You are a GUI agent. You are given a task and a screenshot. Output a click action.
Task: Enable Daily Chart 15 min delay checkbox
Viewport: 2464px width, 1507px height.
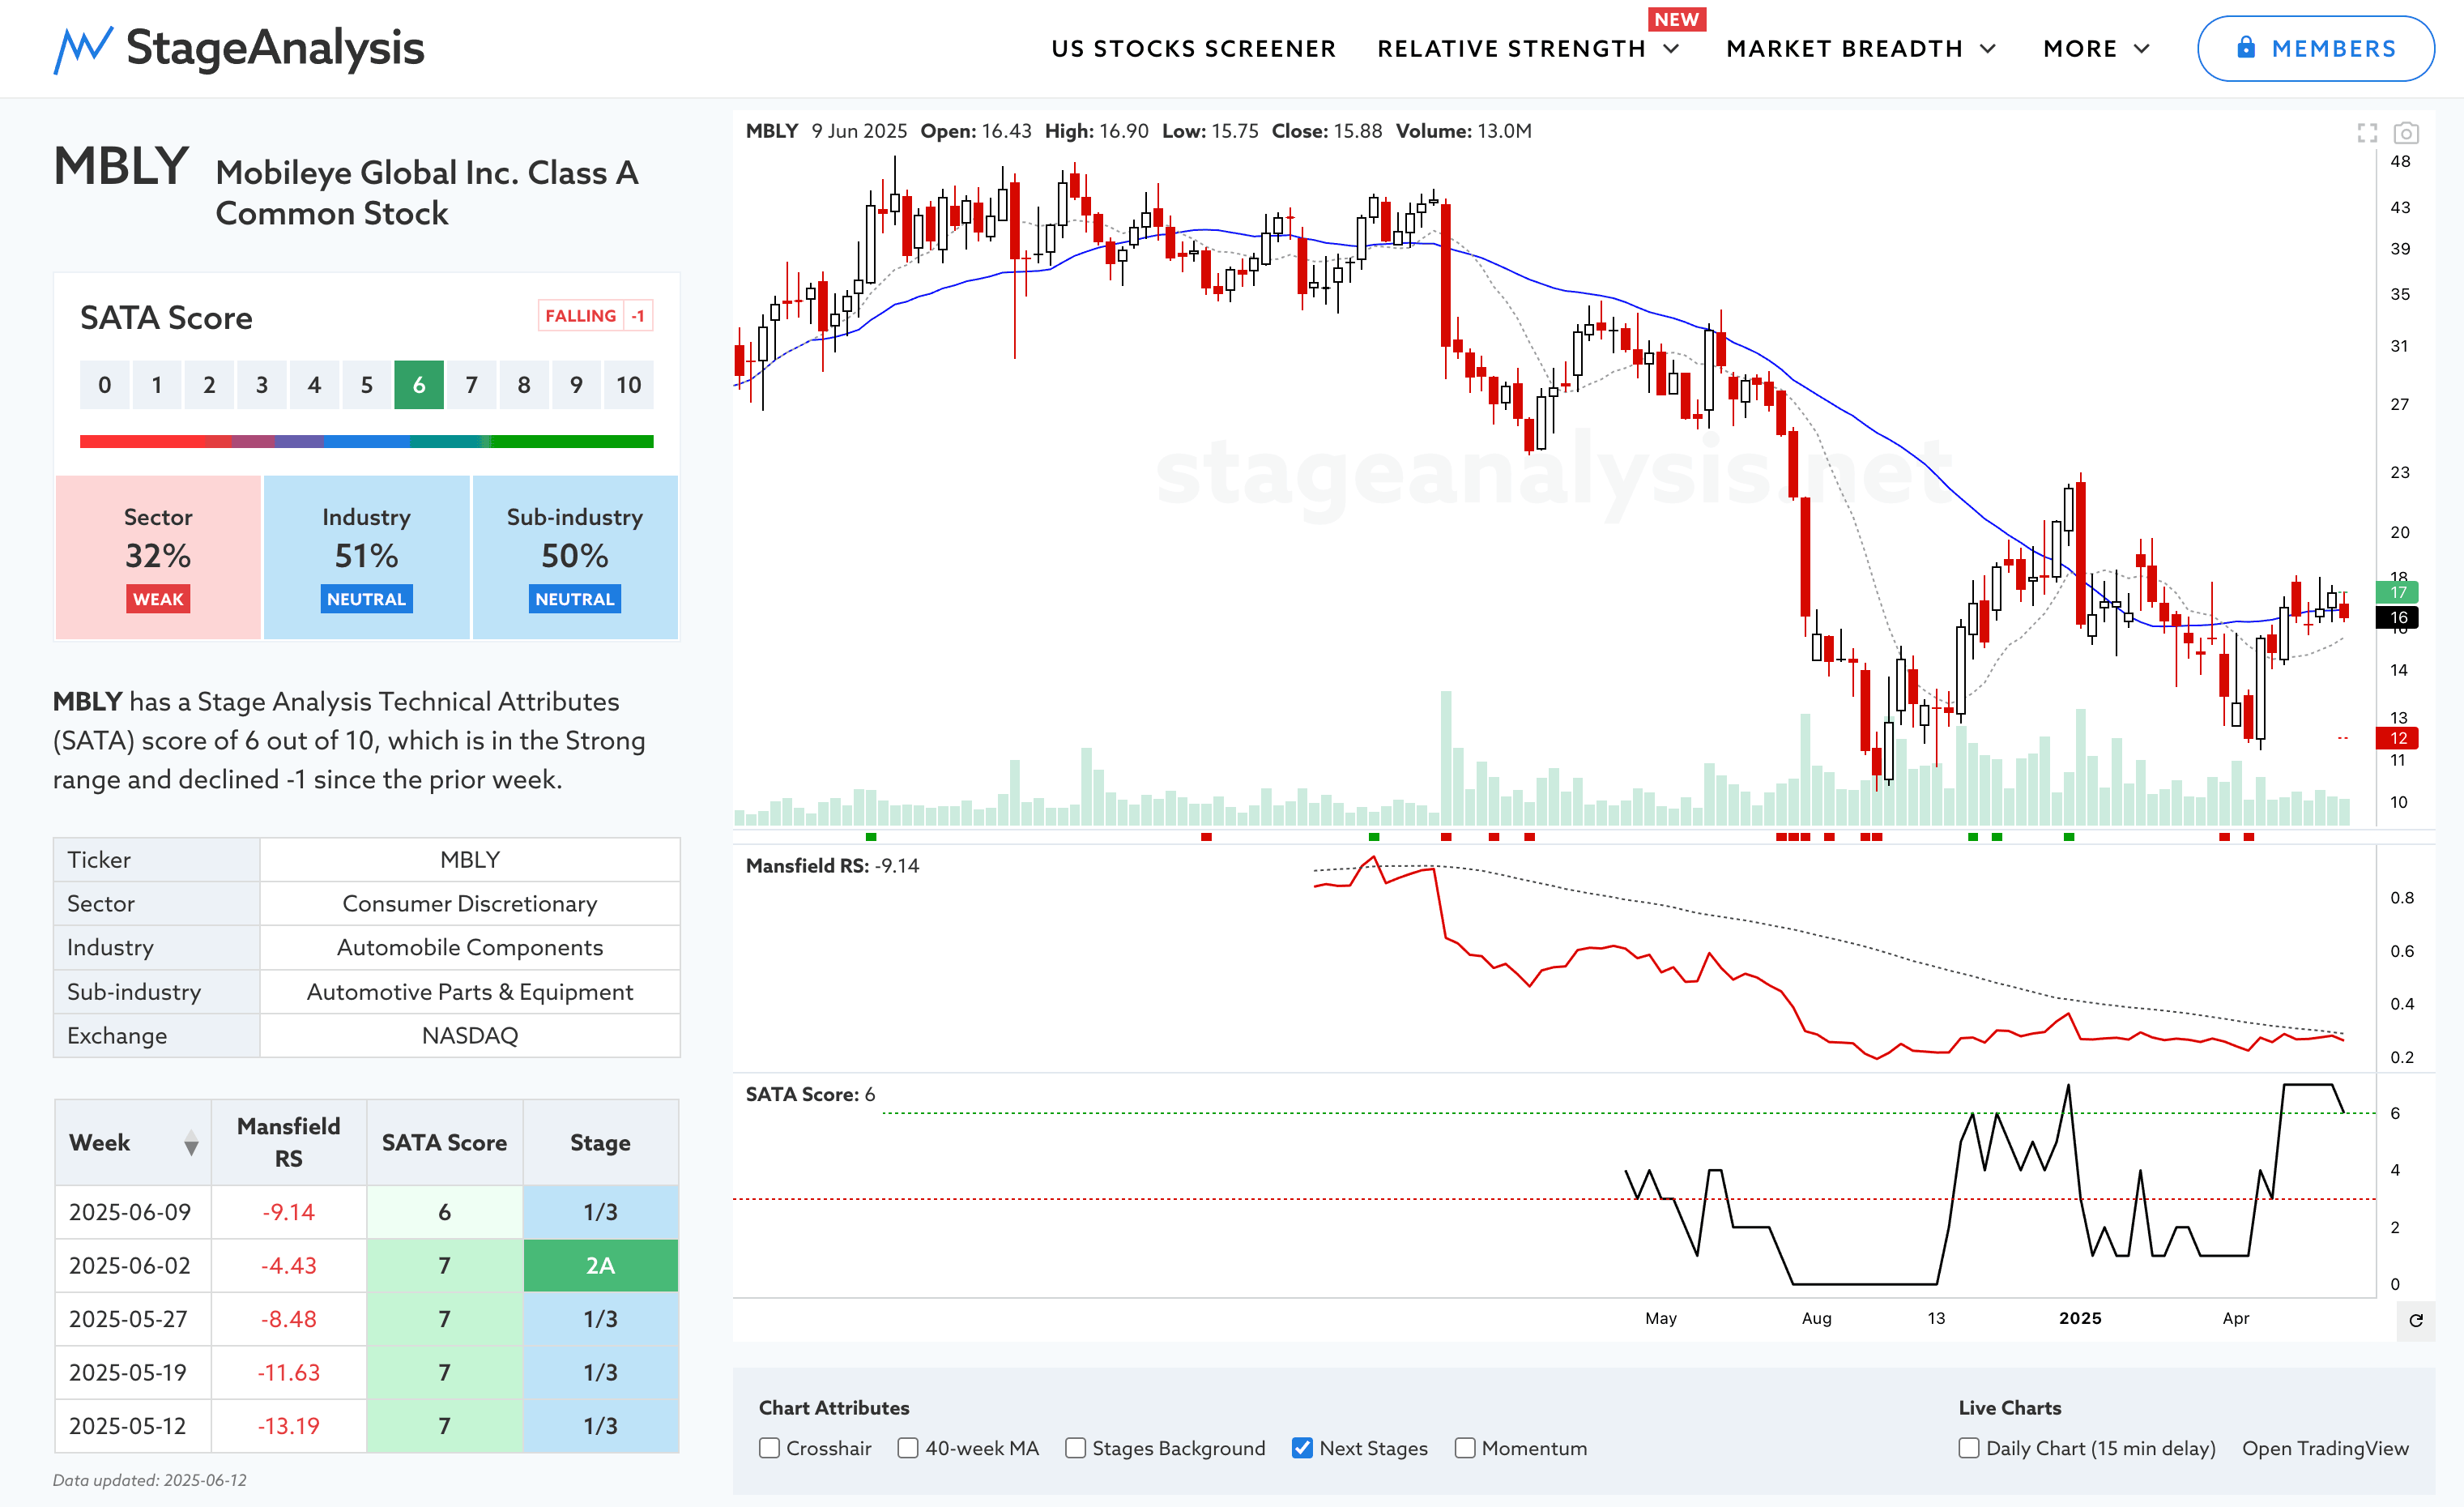tap(1969, 1448)
